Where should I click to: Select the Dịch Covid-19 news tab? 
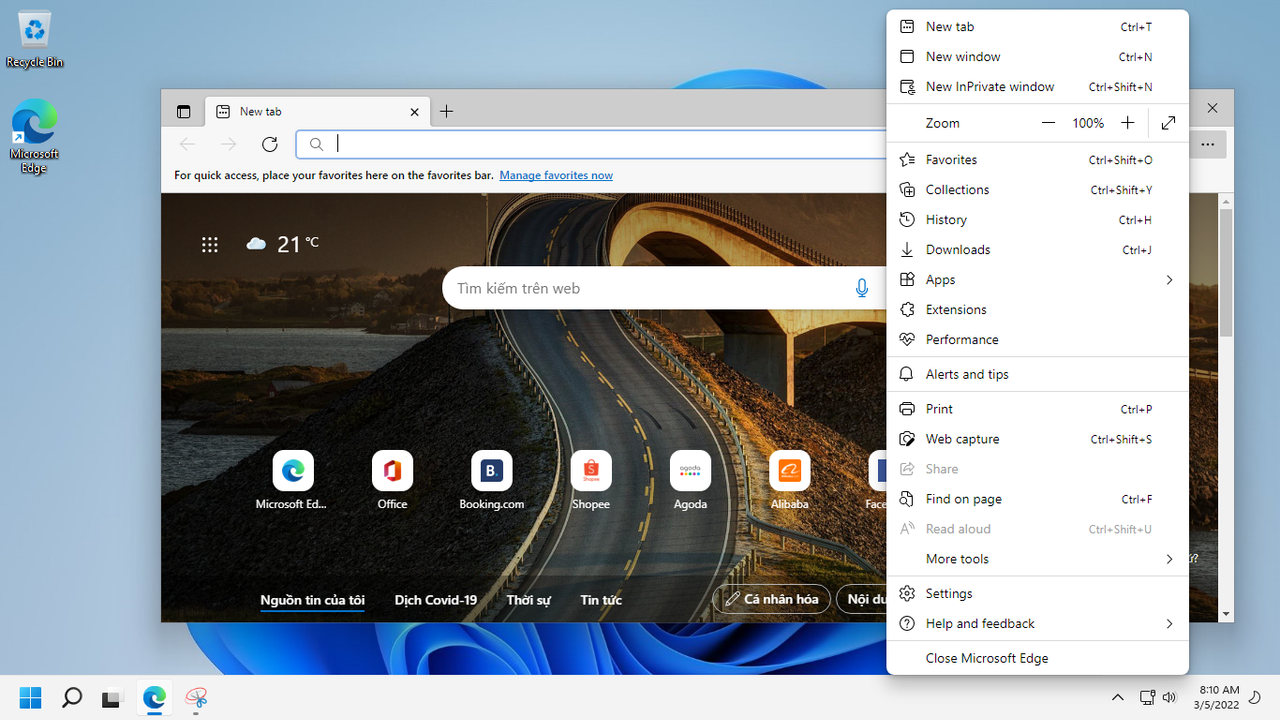(x=435, y=599)
